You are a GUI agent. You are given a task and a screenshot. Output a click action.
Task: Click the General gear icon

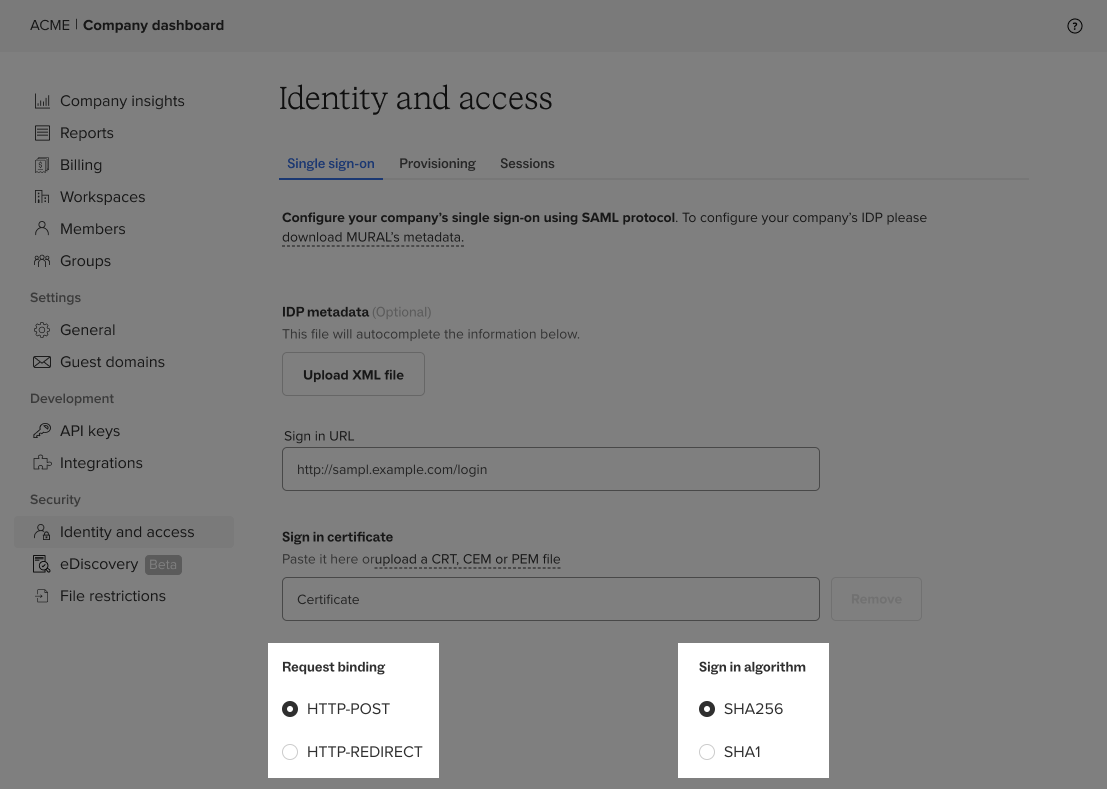click(42, 330)
